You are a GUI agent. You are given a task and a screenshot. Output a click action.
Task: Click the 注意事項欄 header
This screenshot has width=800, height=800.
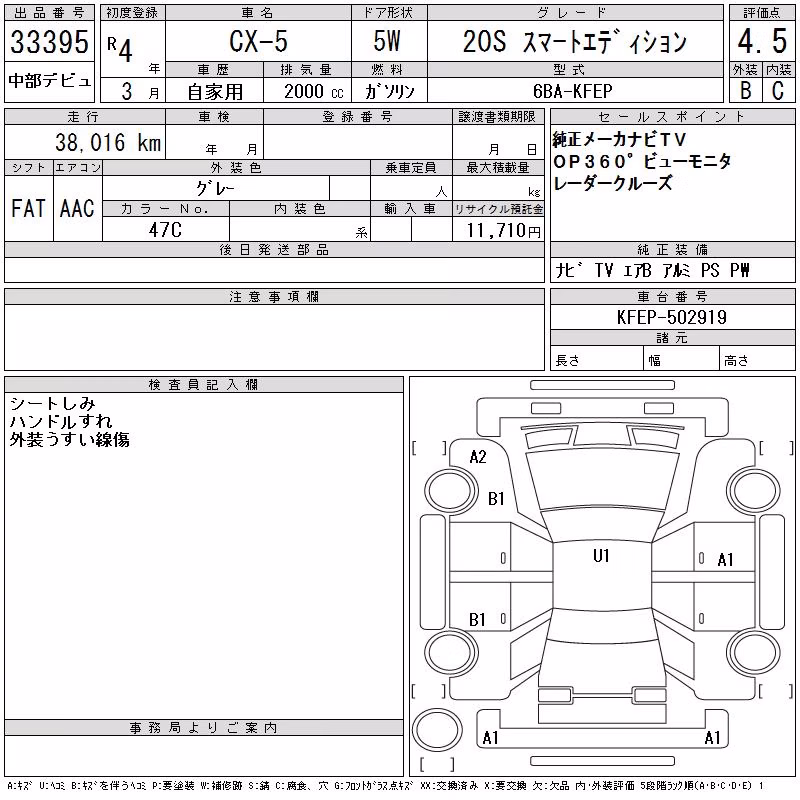pos(274,296)
